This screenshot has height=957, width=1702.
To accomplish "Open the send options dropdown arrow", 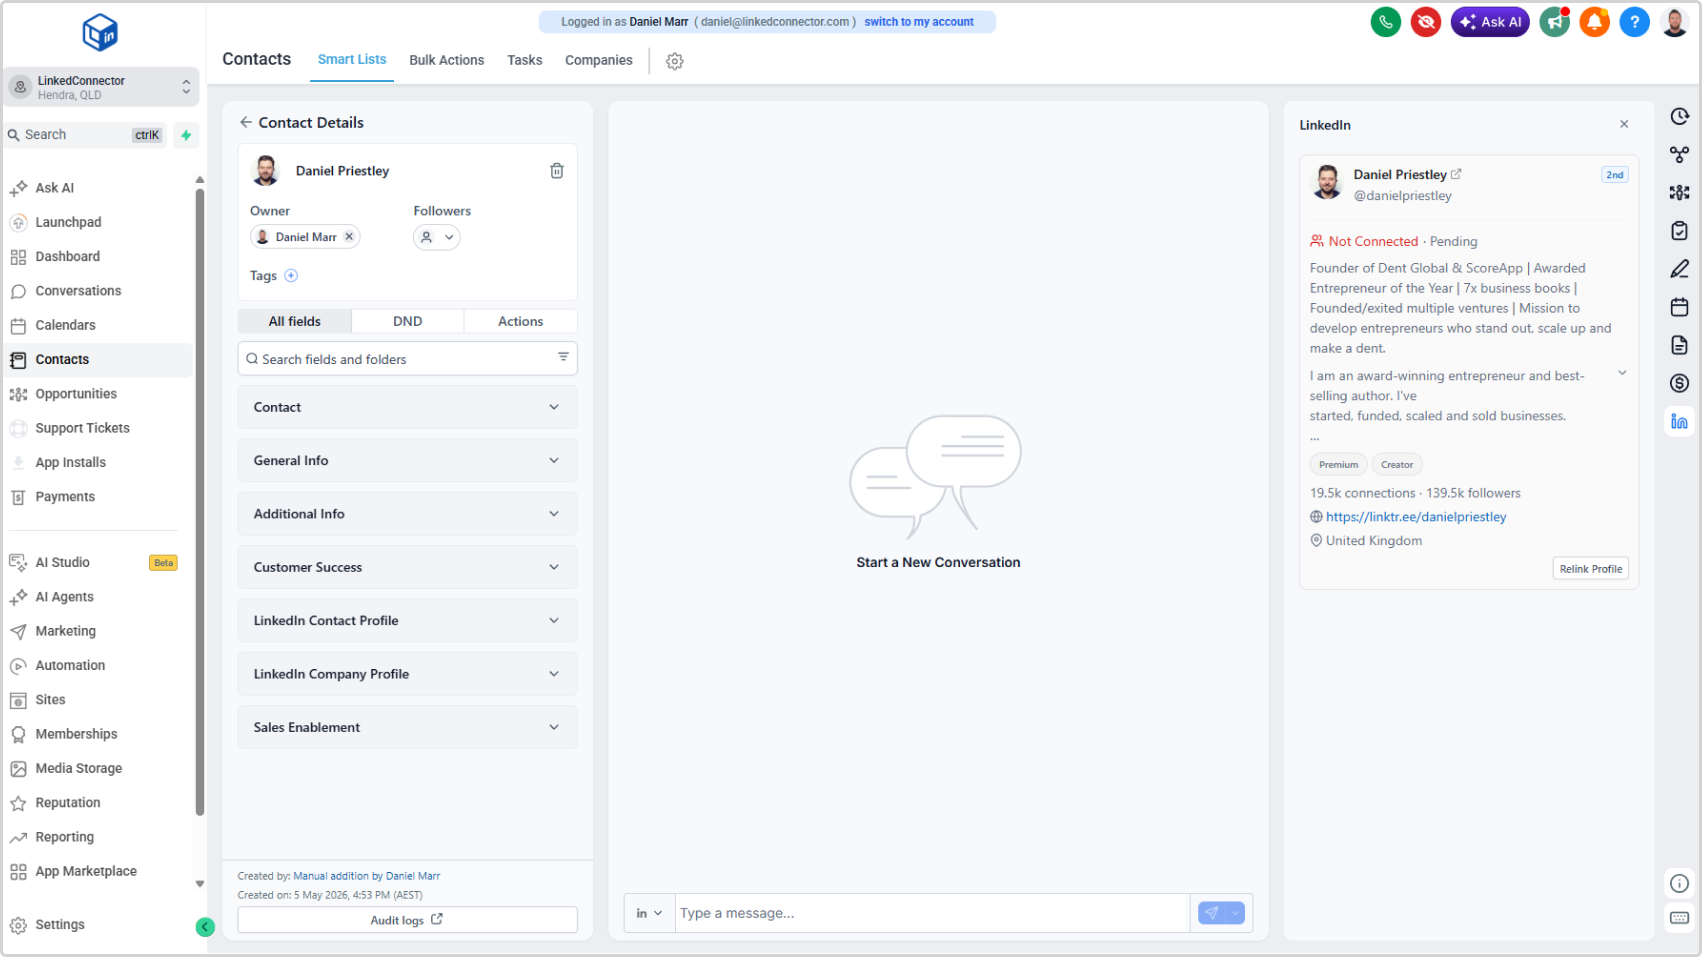I will (x=1236, y=913).
